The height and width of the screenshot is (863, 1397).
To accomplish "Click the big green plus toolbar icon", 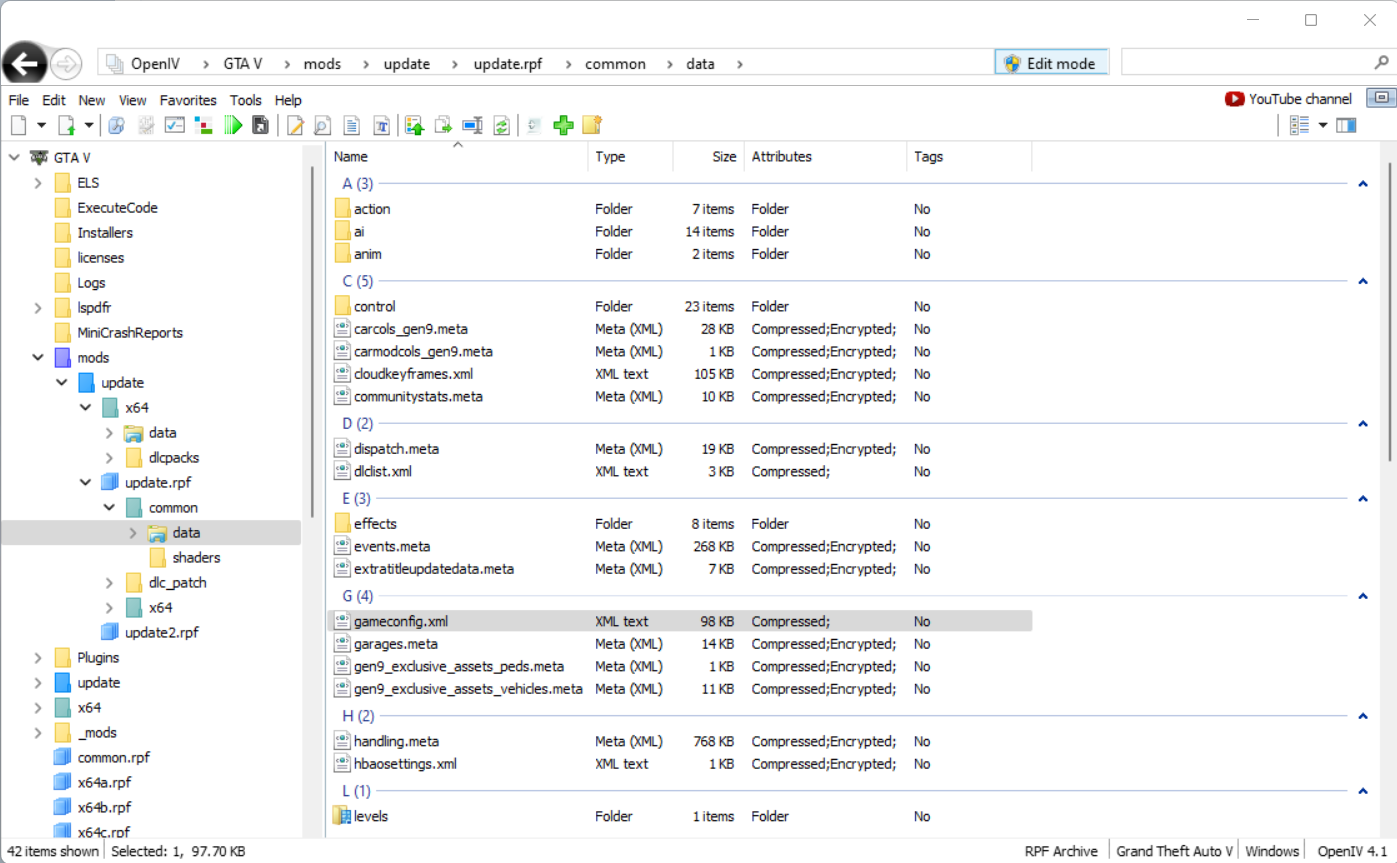I will point(563,125).
